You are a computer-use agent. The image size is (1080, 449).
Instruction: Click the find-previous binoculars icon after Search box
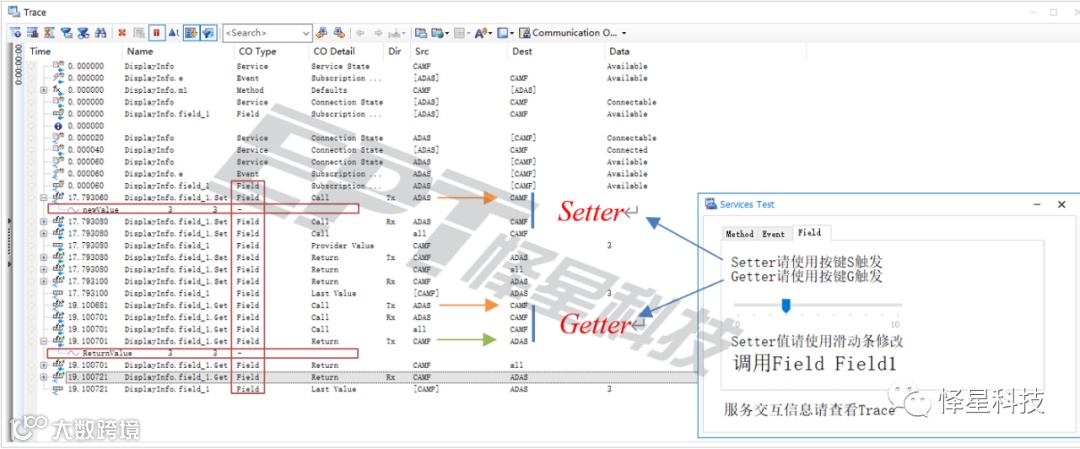point(322,32)
